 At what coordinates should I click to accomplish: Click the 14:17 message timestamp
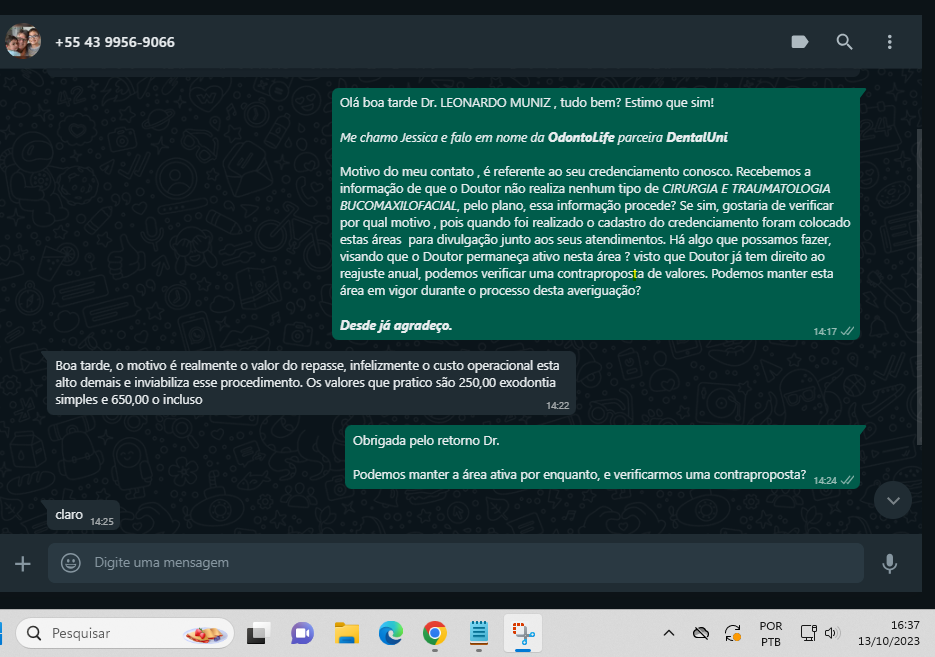[825, 331]
